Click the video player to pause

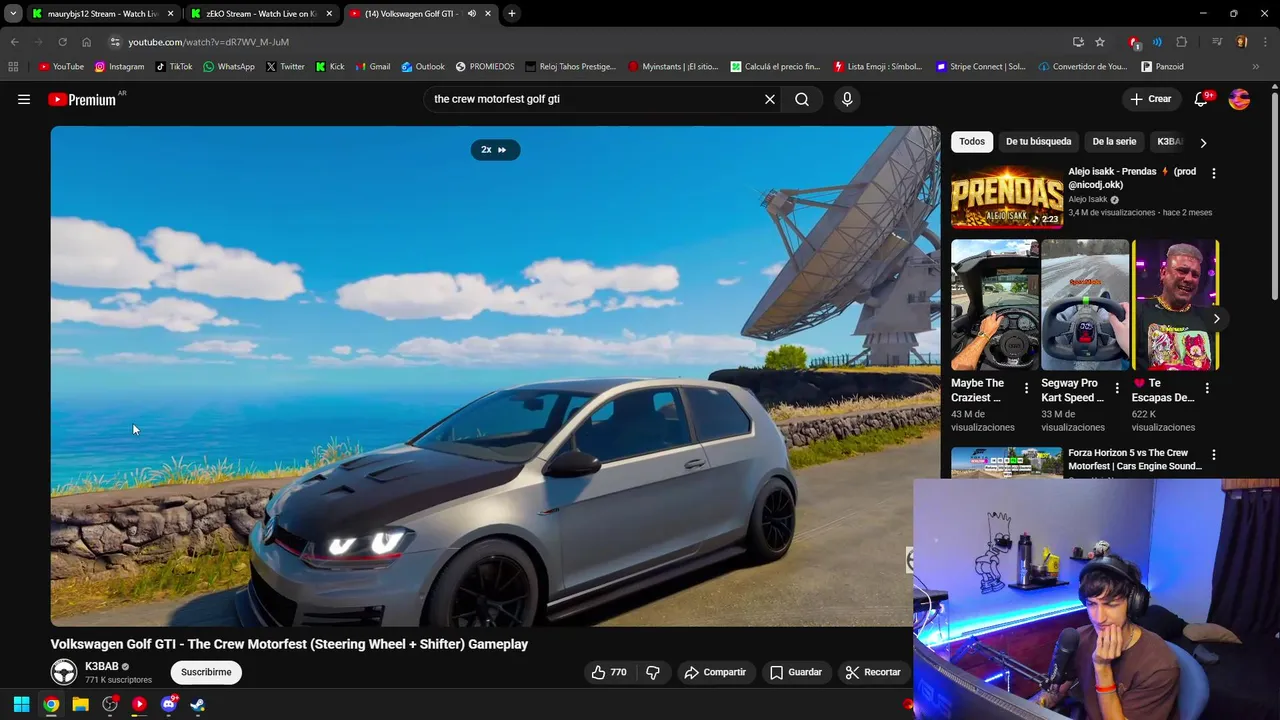pyautogui.click(x=495, y=376)
